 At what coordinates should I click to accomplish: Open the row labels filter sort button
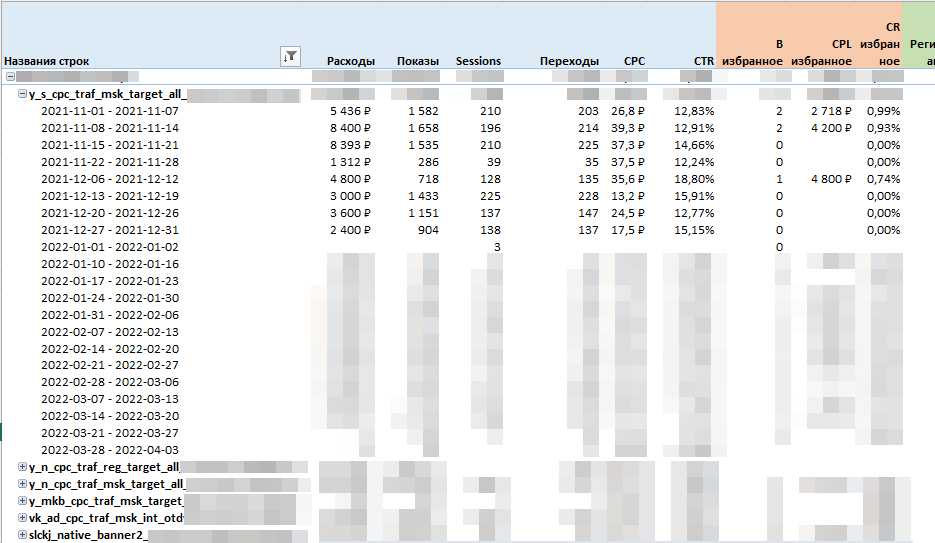pos(290,57)
